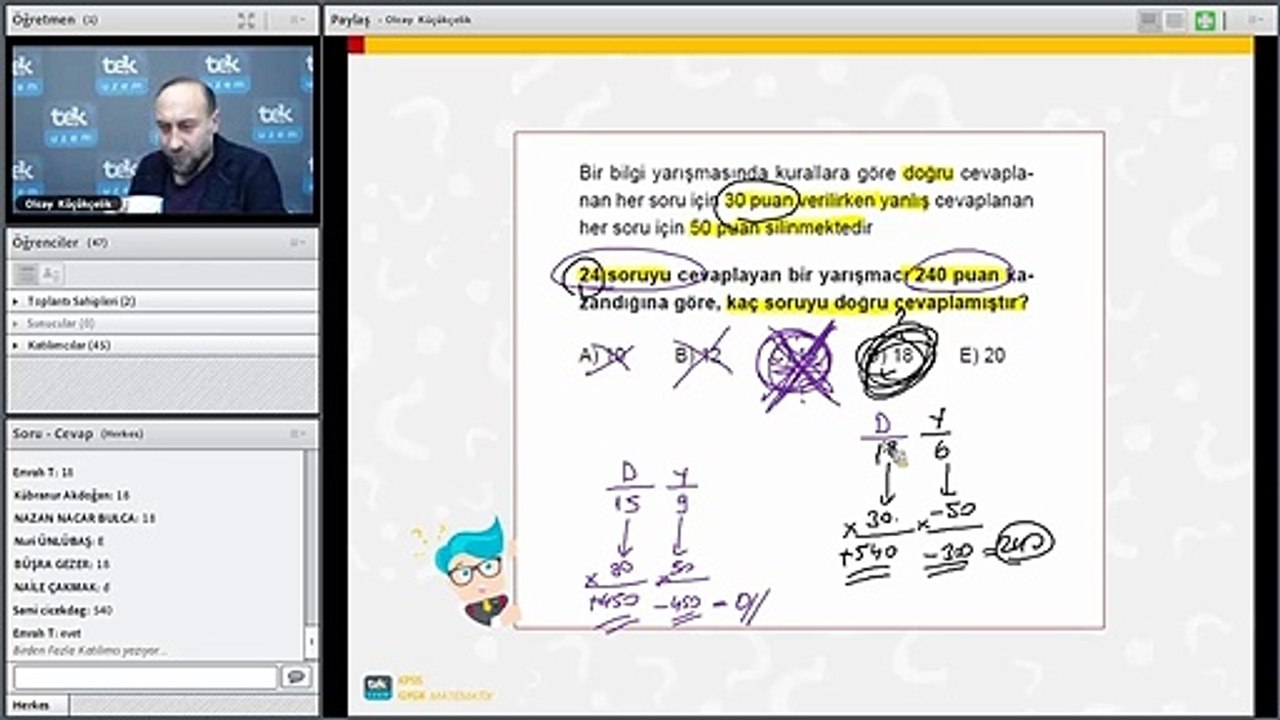Open Öğrenciler pod options menu

297,242
